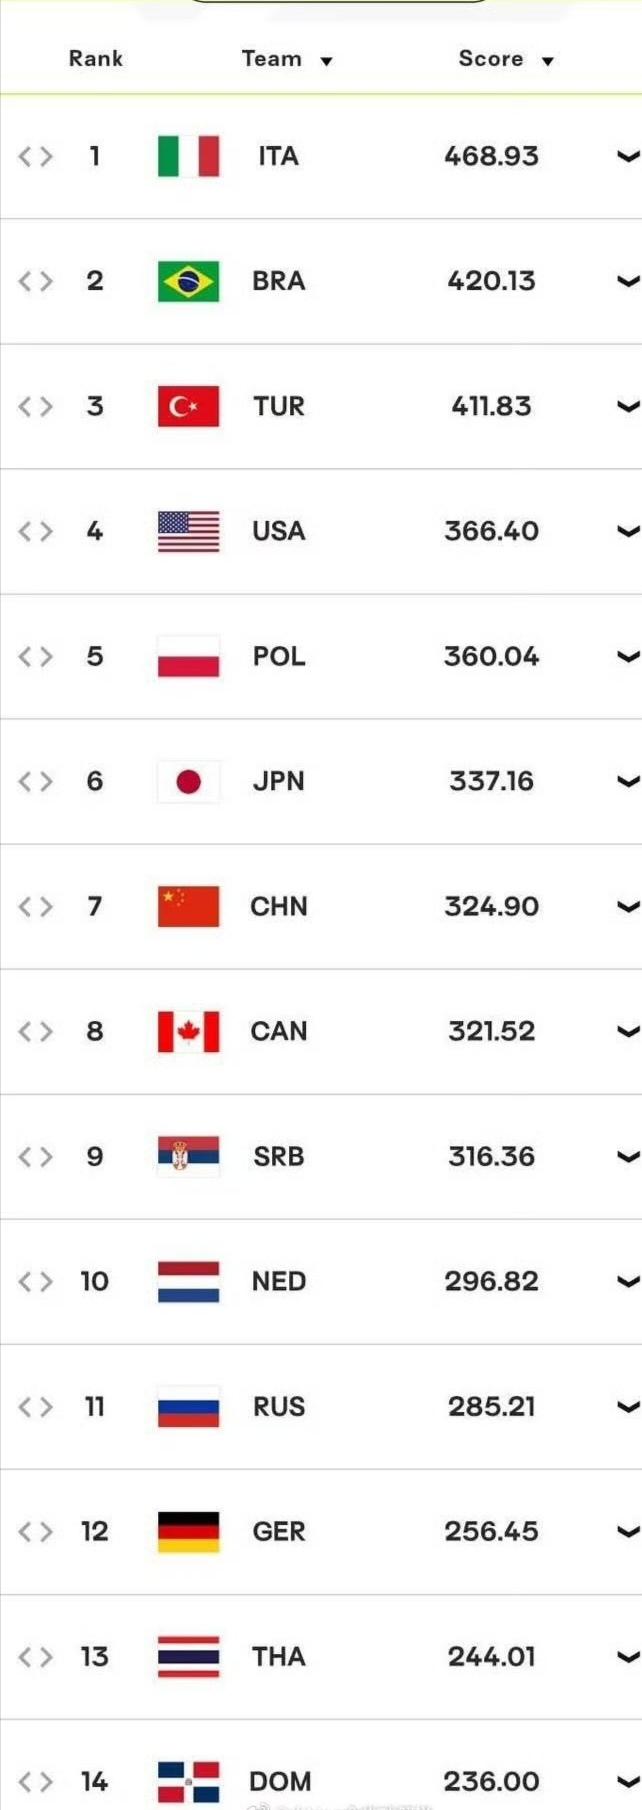642x1810 pixels.
Task: Expand the NED row details chevron
Action: click(628, 1281)
